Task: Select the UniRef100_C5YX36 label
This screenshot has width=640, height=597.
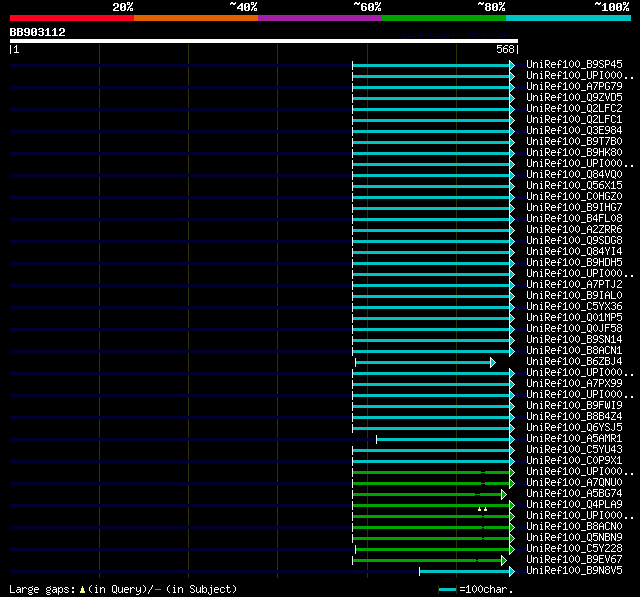Action: tap(574, 307)
